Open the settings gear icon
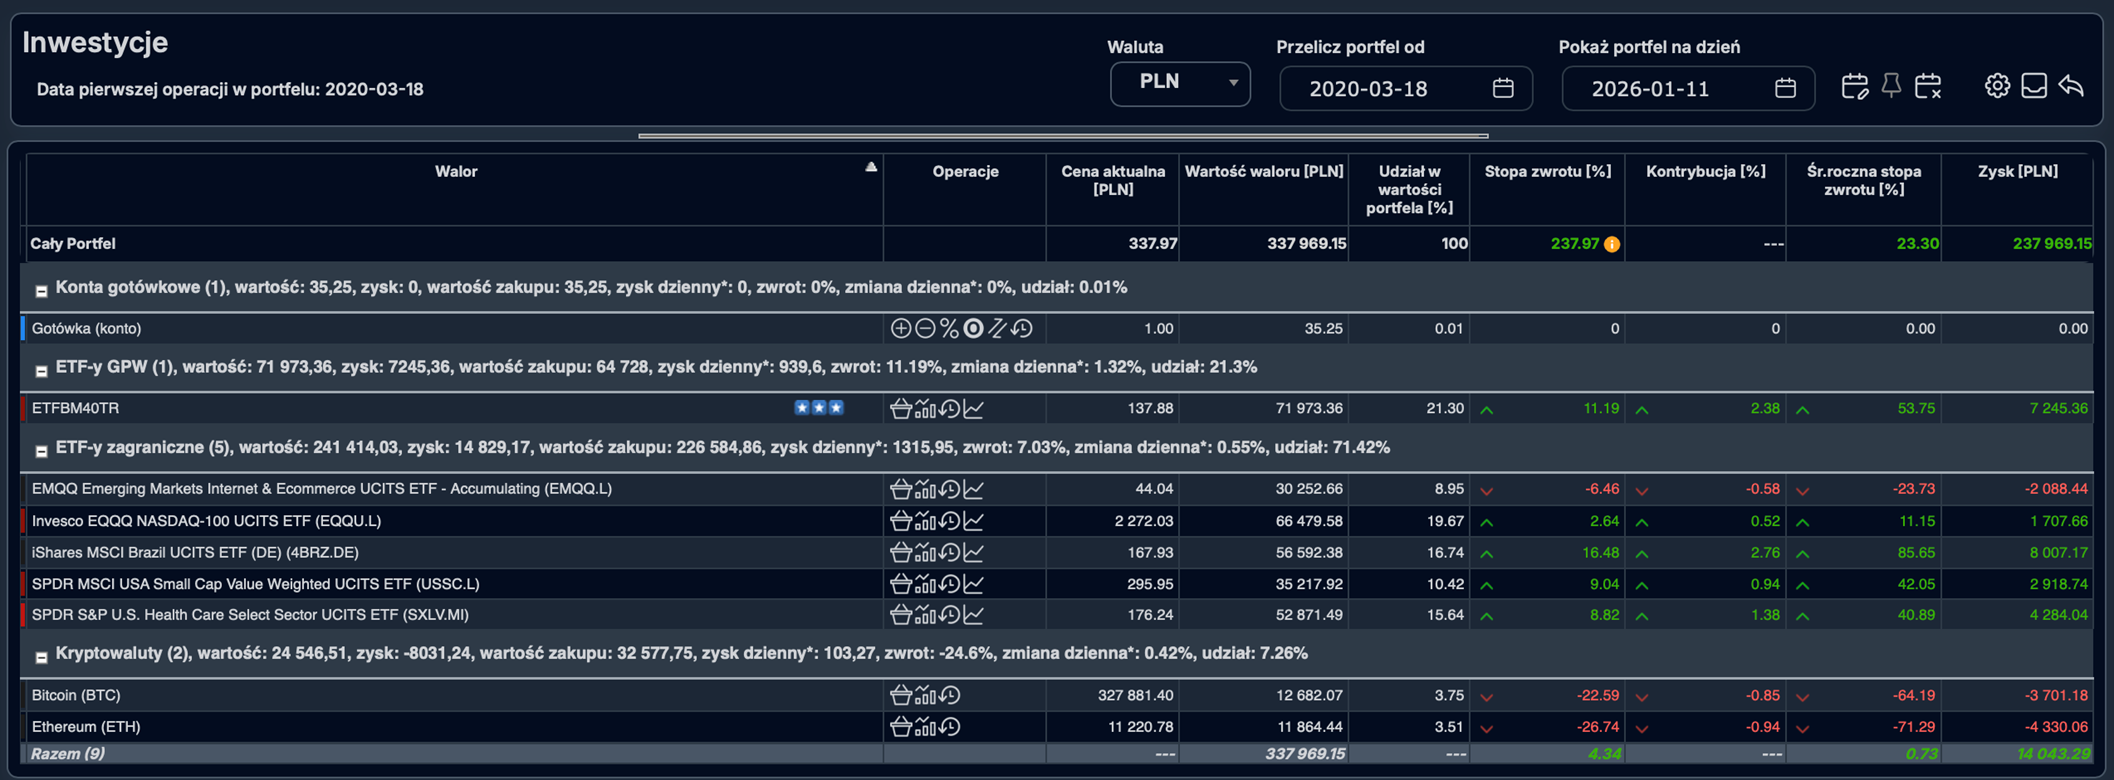Viewport: 2114px width, 780px height. click(1997, 86)
